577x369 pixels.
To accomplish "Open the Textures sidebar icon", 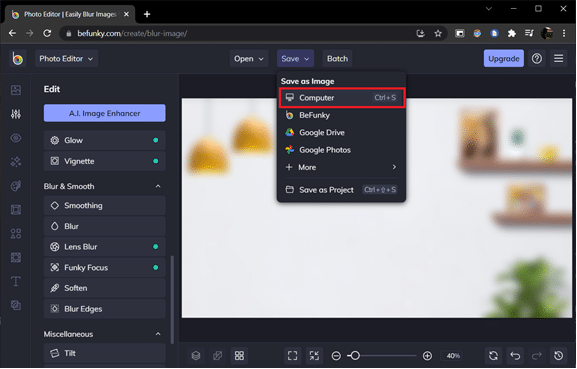I will point(16,305).
